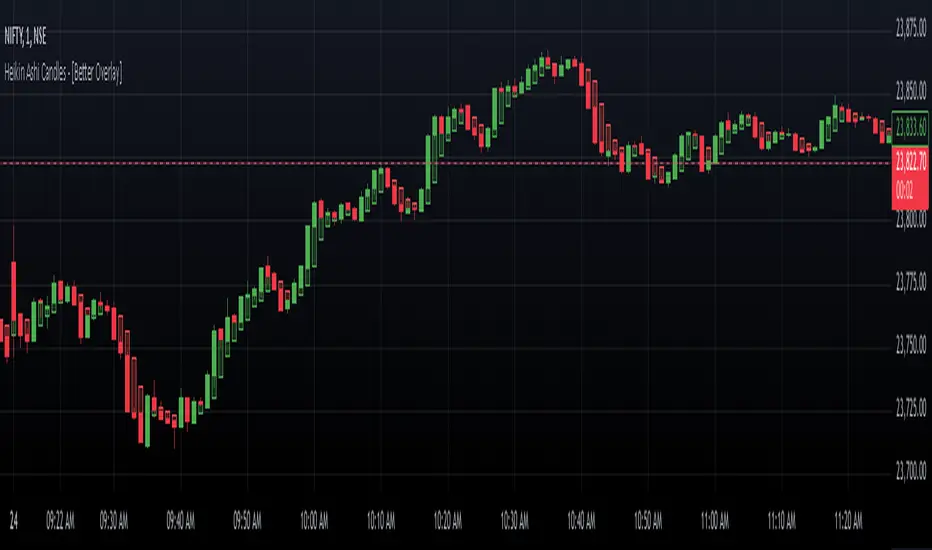
Task: Click the 09:30 AM time axis label
Action: click(x=114, y=521)
